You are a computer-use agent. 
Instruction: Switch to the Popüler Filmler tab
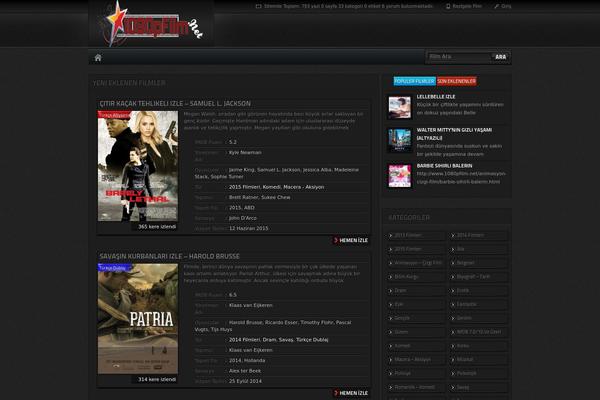414,81
